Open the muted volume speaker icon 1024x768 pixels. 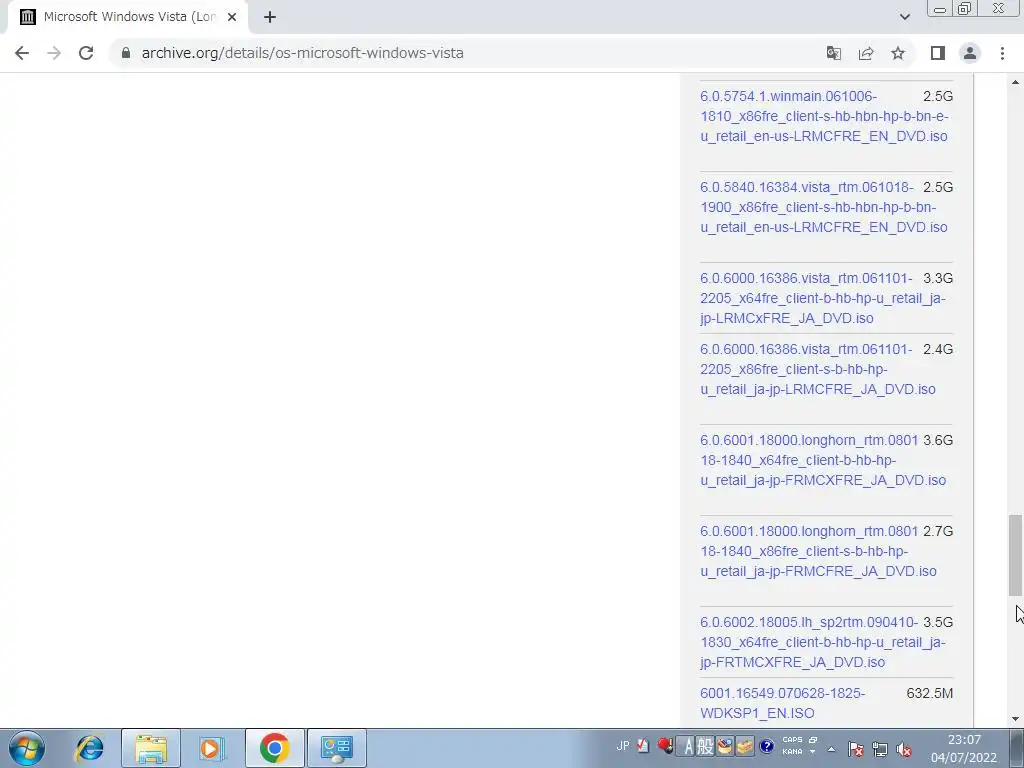(x=904, y=749)
